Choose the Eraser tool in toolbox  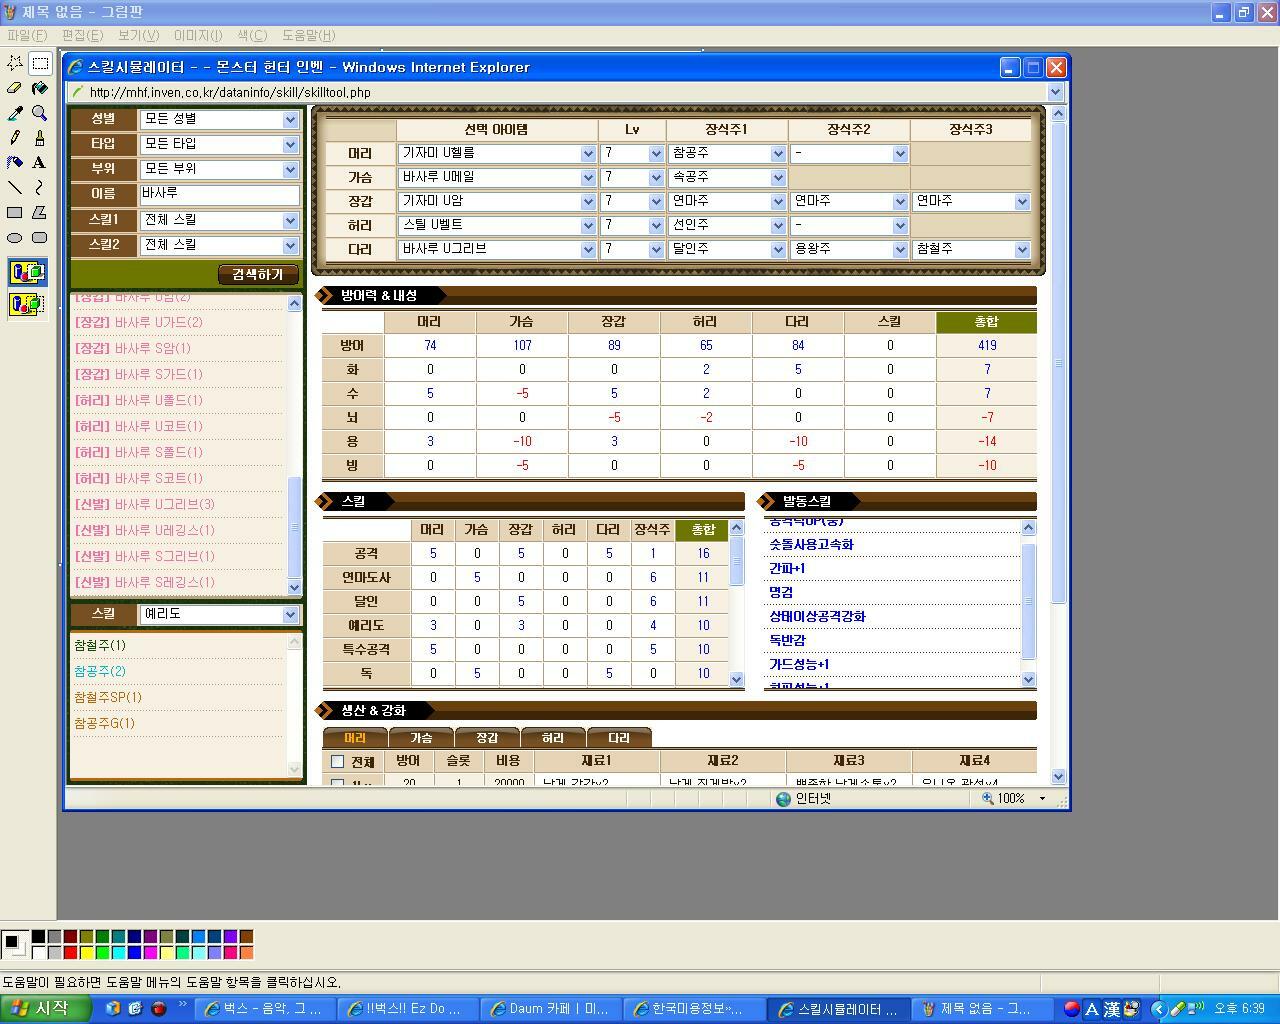pyautogui.click(x=14, y=88)
